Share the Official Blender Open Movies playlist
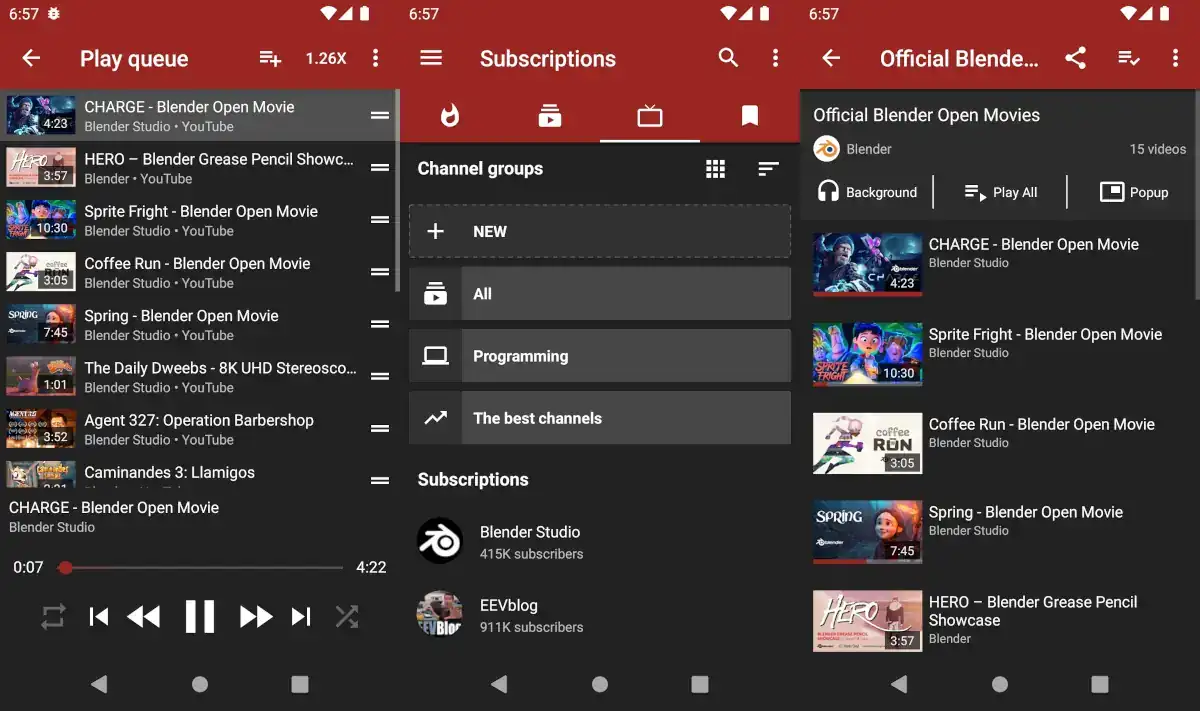The width and height of the screenshot is (1200, 711). [1075, 58]
